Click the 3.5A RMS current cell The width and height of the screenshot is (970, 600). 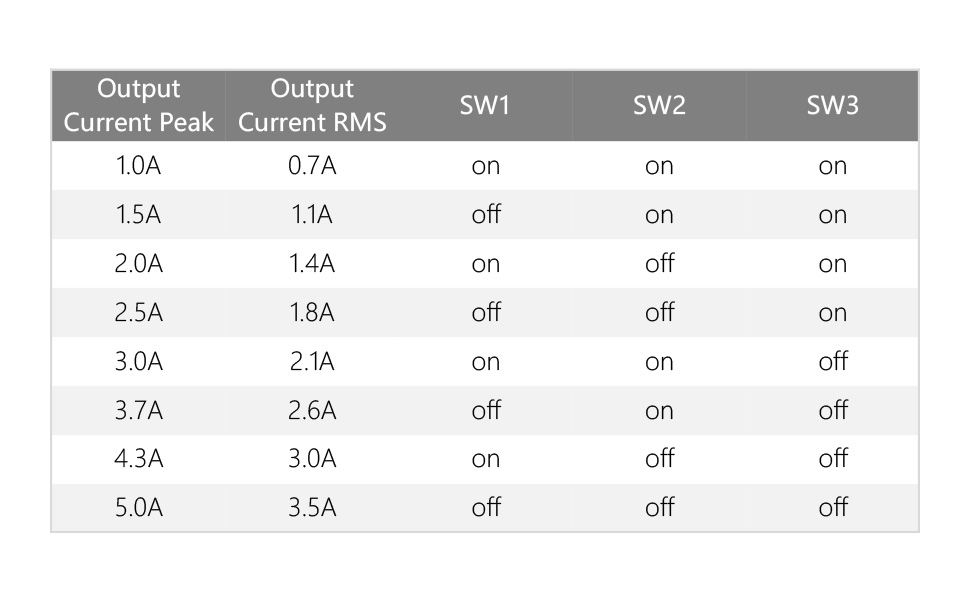(x=312, y=508)
